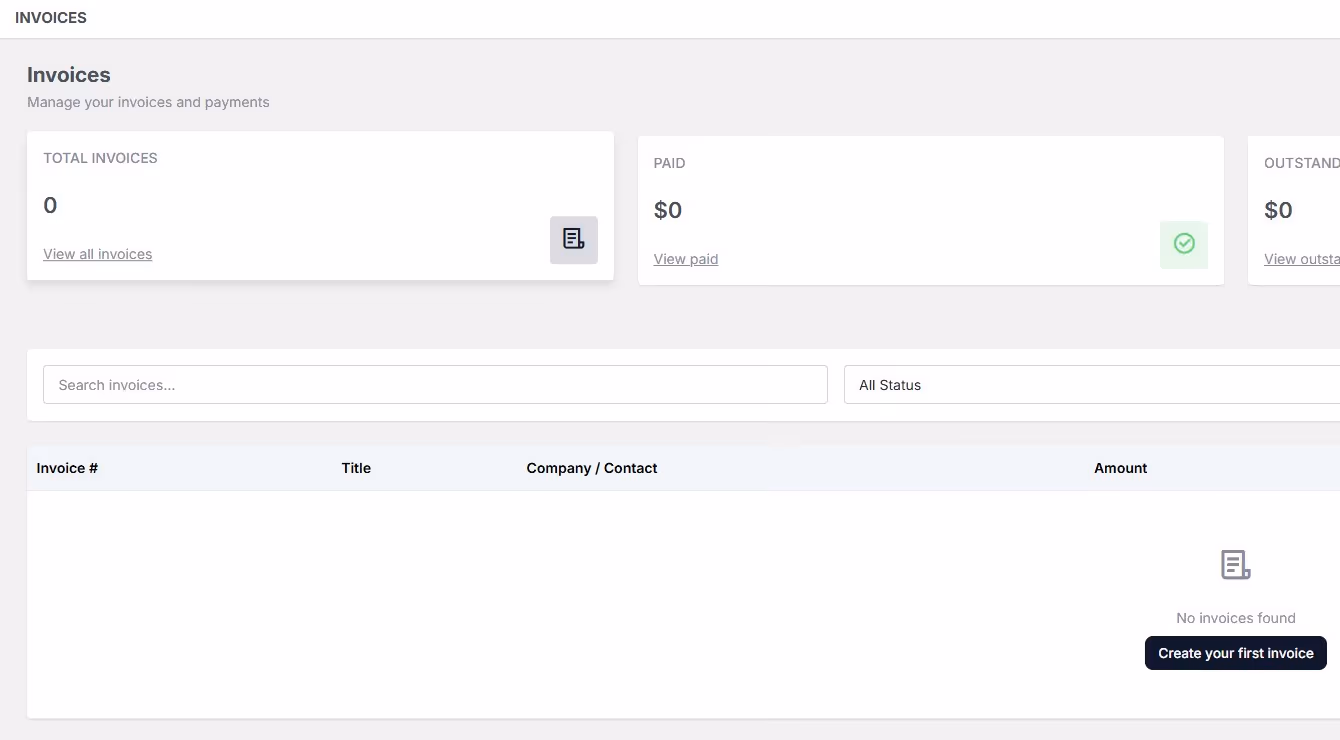Image resolution: width=1340 pixels, height=740 pixels.
Task: Sort by the Amount column header
Action: click(x=1120, y=468)
